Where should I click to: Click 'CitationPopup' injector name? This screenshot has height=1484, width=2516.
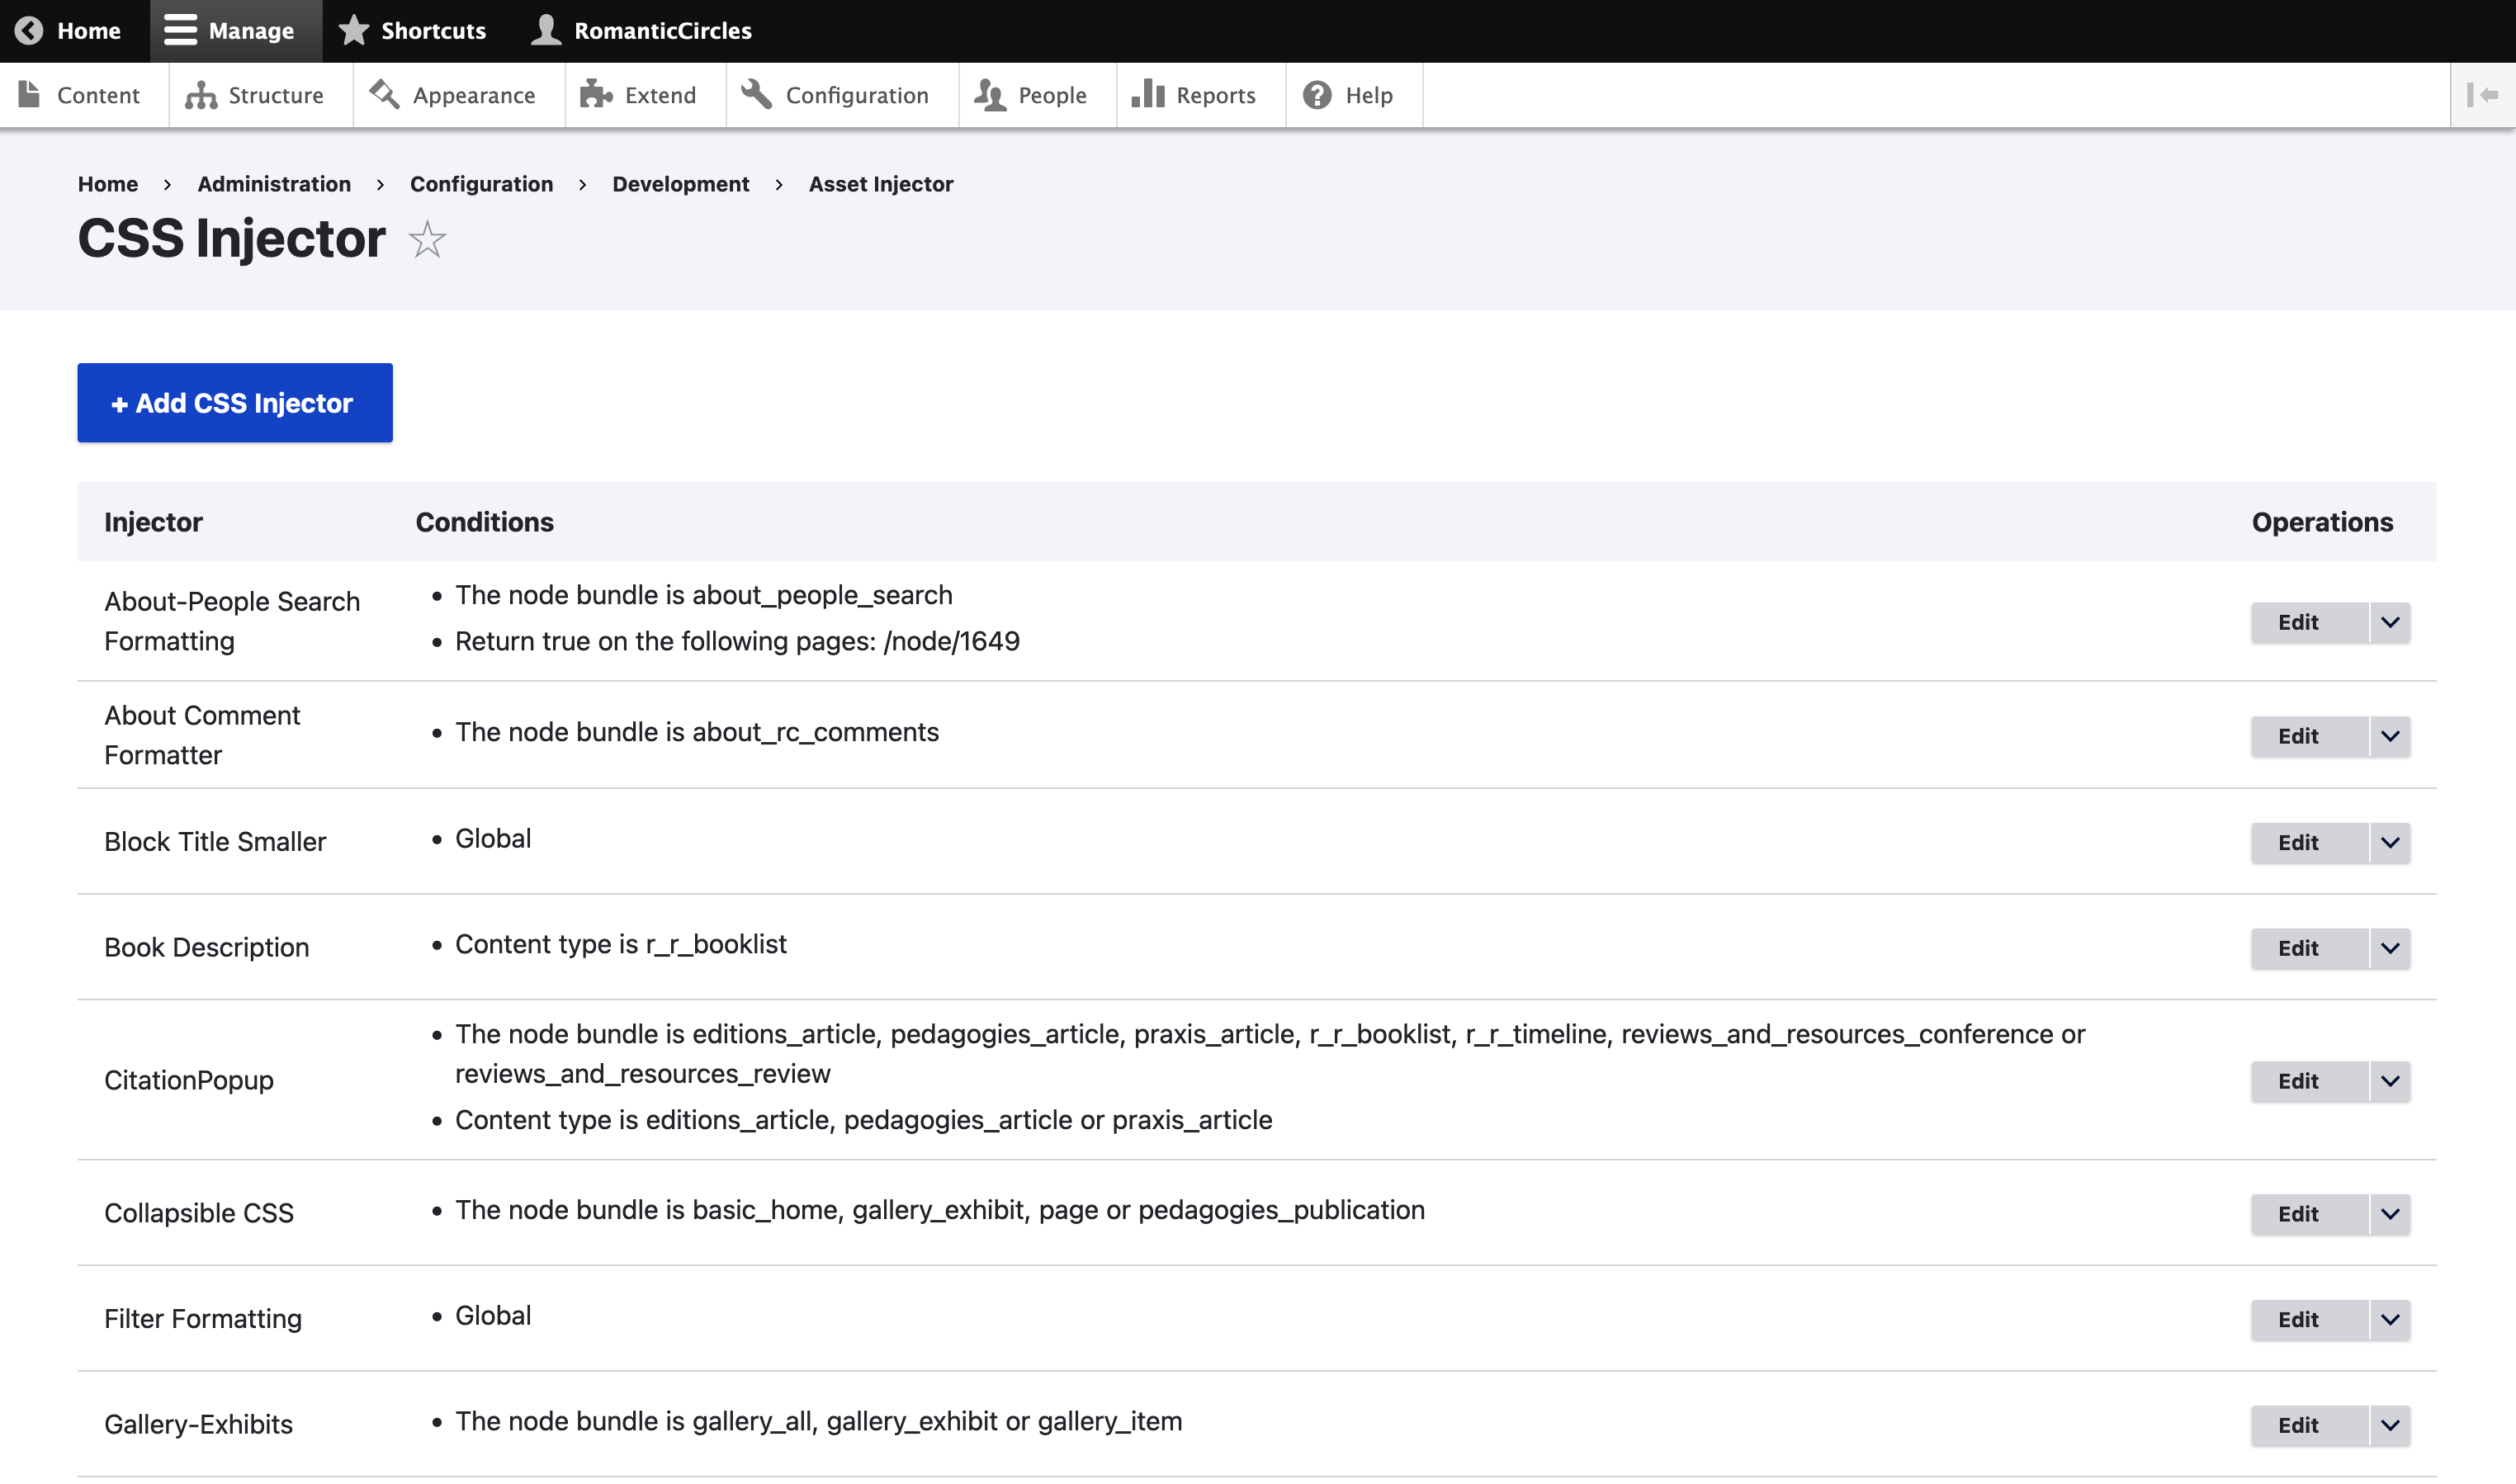coord(189,1081)
